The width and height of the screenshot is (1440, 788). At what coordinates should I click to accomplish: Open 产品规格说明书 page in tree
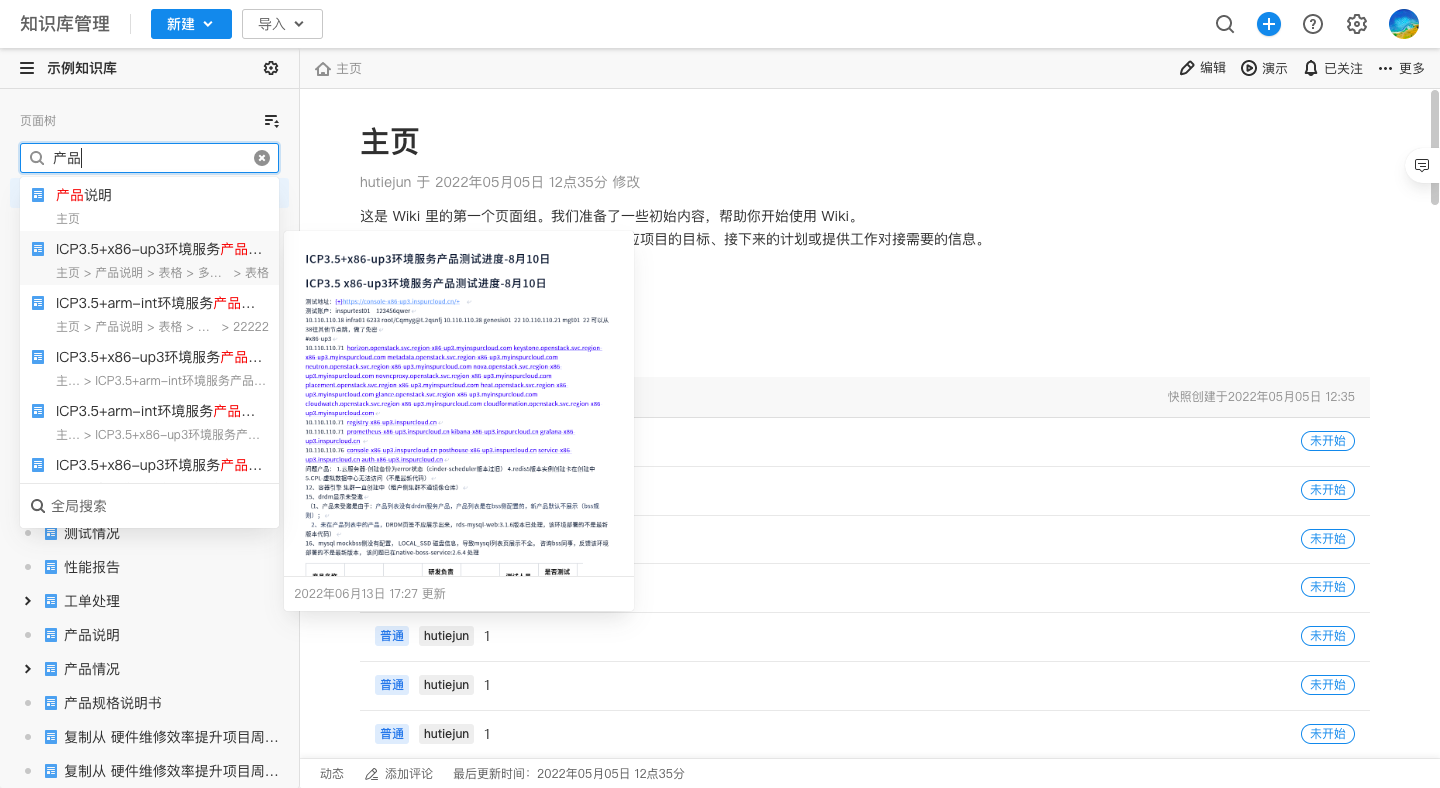click(113, 703)
